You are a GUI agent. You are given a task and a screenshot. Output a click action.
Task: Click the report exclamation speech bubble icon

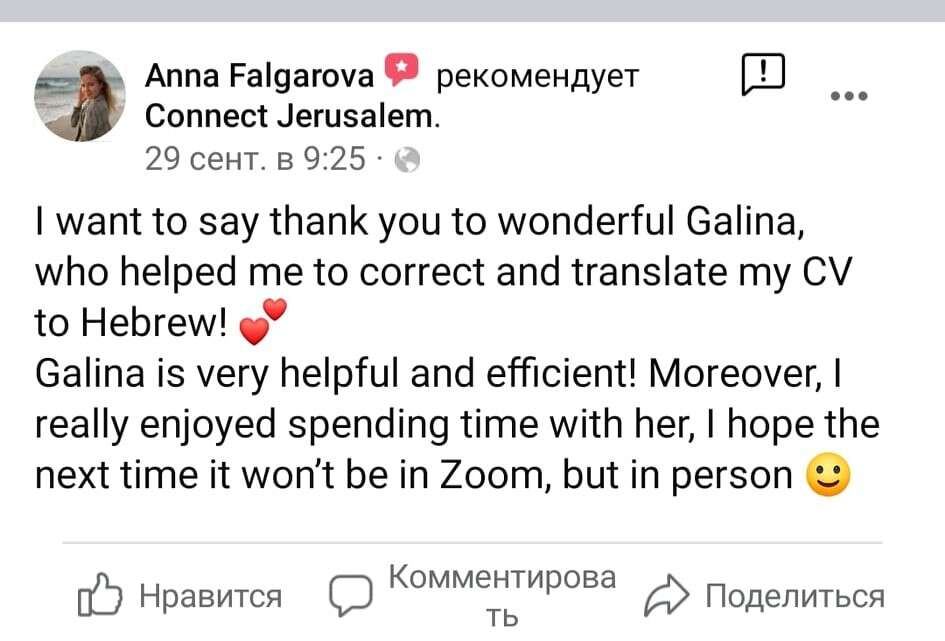[x=761, y=75]
